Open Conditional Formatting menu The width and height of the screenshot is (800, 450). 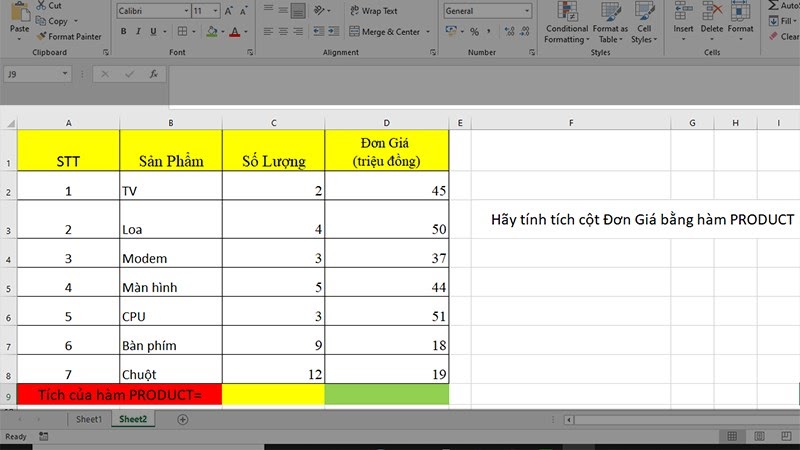pos(566,22)
